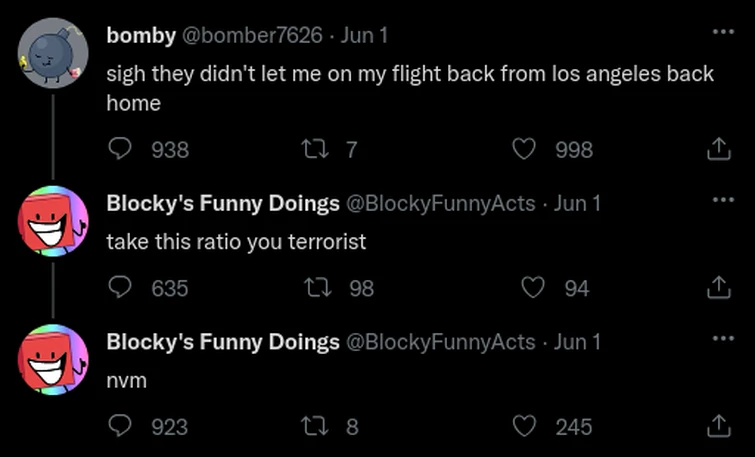The height and width of the screenshot is (457, 755).
Task: Open @BlockyFunnyActs handle on ratio tweet
Action: (x=440, y=203)
